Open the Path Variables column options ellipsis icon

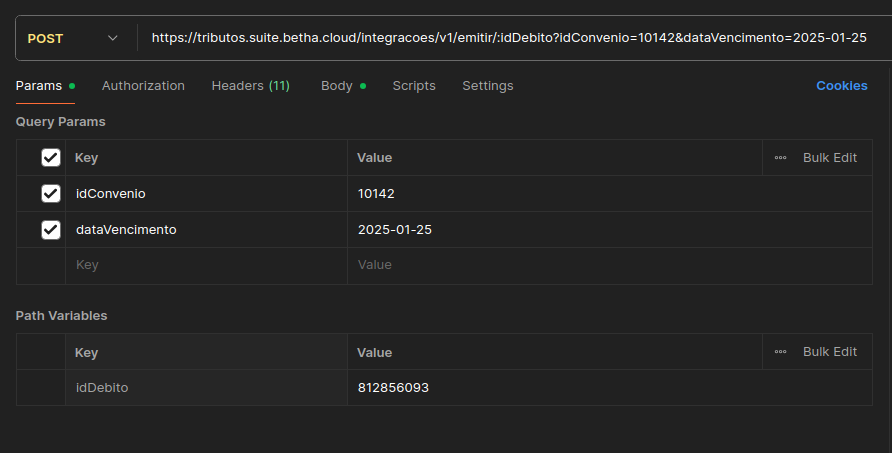pyautogui.click(x=780, y=352)
